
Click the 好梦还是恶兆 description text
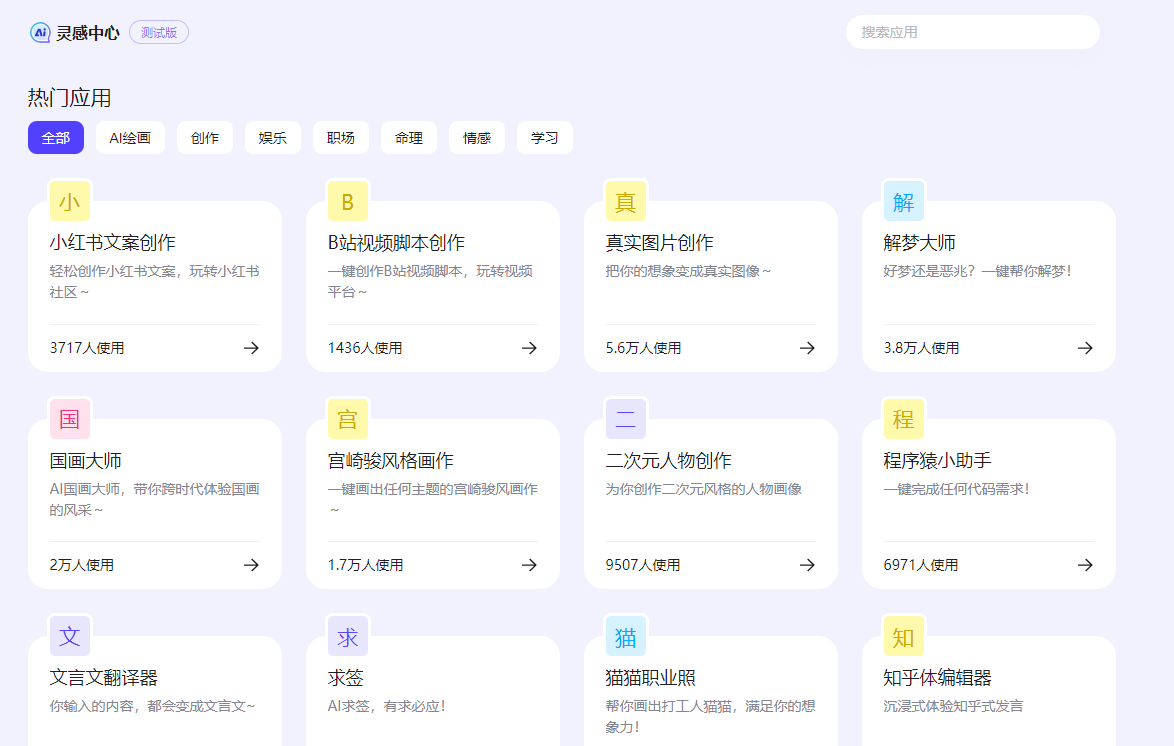(x=978, y=271)
